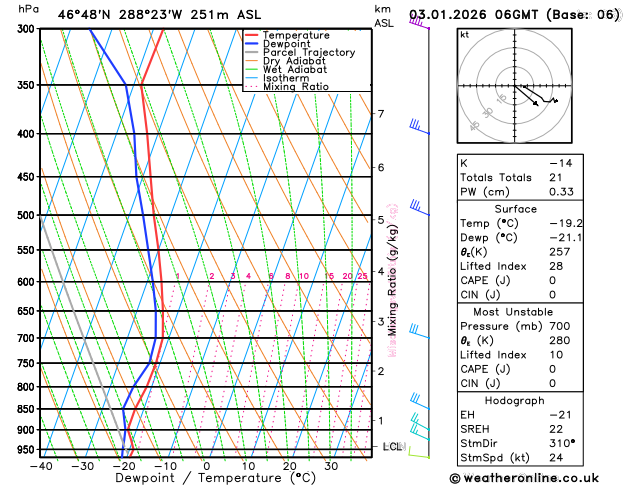The height and width of the screenshot is (486, 629).
Task: Click the surface theta-e value 257
Action: click(x=560, y=252)
